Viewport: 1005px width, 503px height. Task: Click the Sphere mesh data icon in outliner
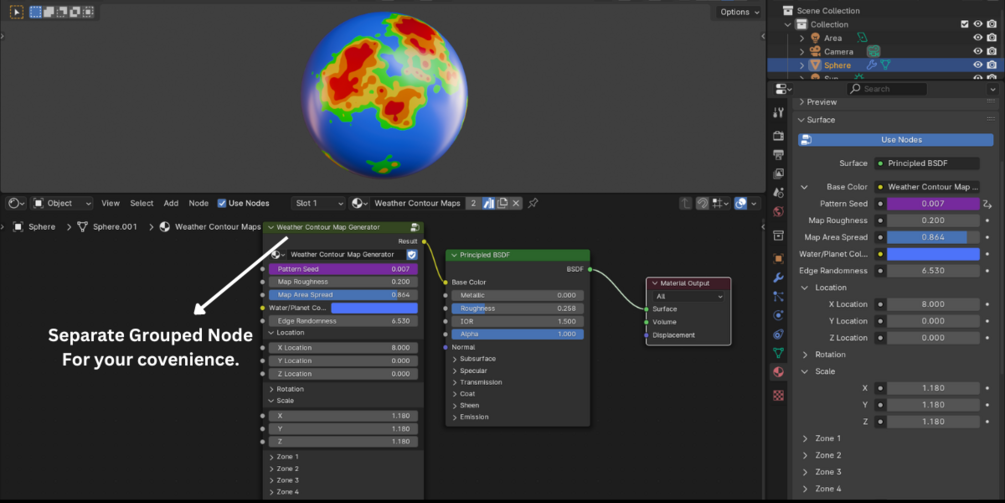[x=885, y=65]
